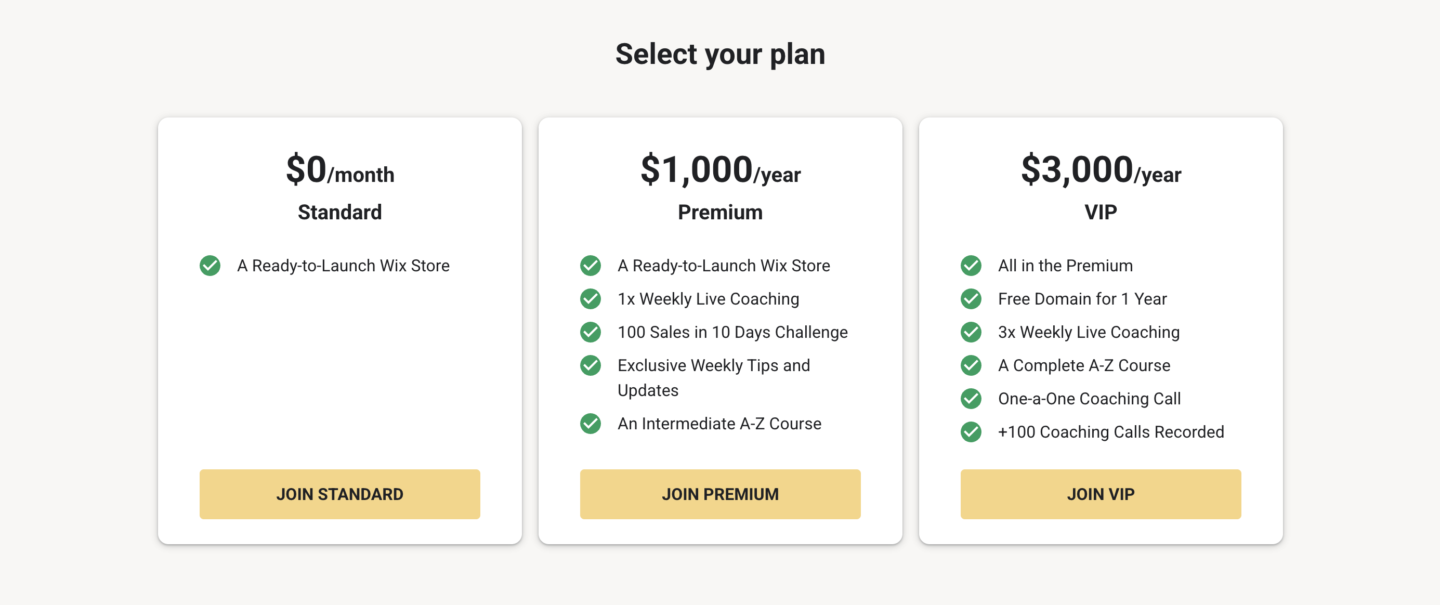This screenshot has width=1440, height=605.
Task: Click the Premium plan title text
Action: pyautogui.click(x=720, y=212)
